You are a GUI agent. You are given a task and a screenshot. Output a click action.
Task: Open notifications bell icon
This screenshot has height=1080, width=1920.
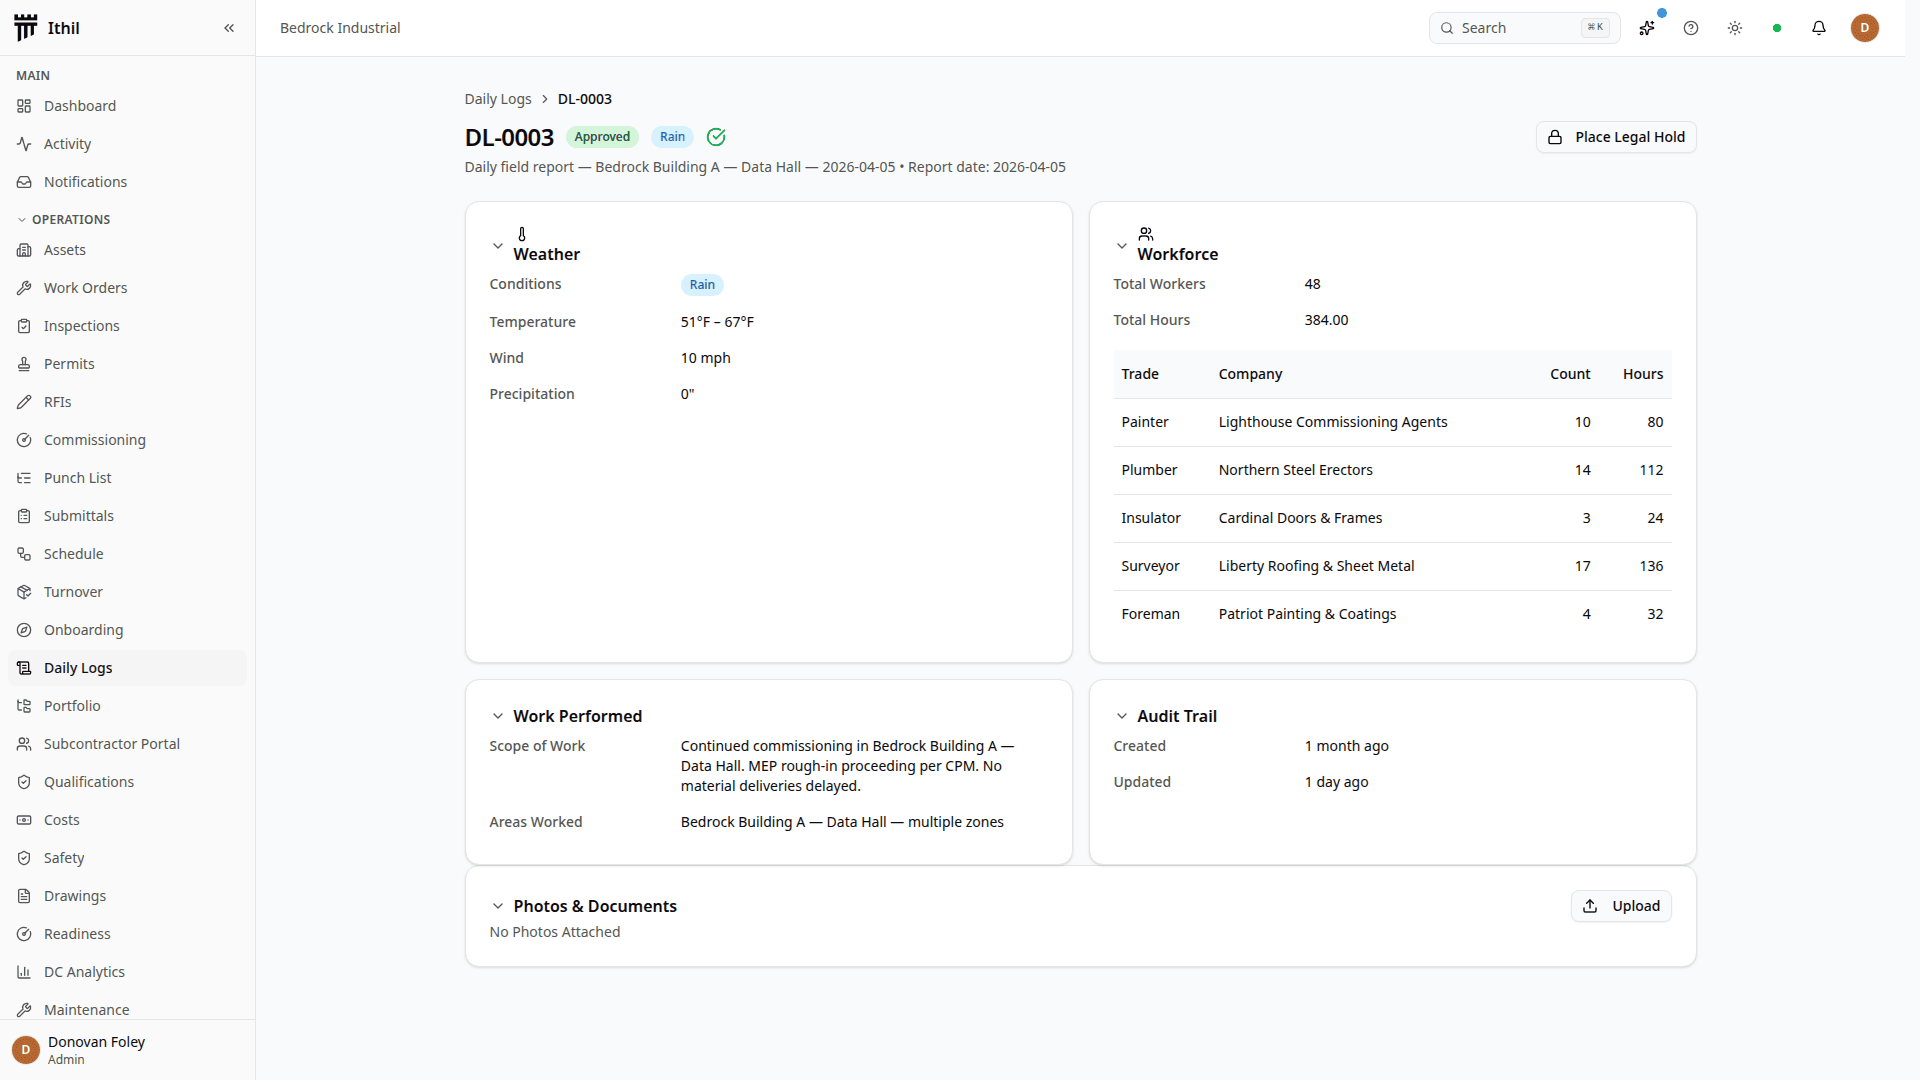(1819, 28)
